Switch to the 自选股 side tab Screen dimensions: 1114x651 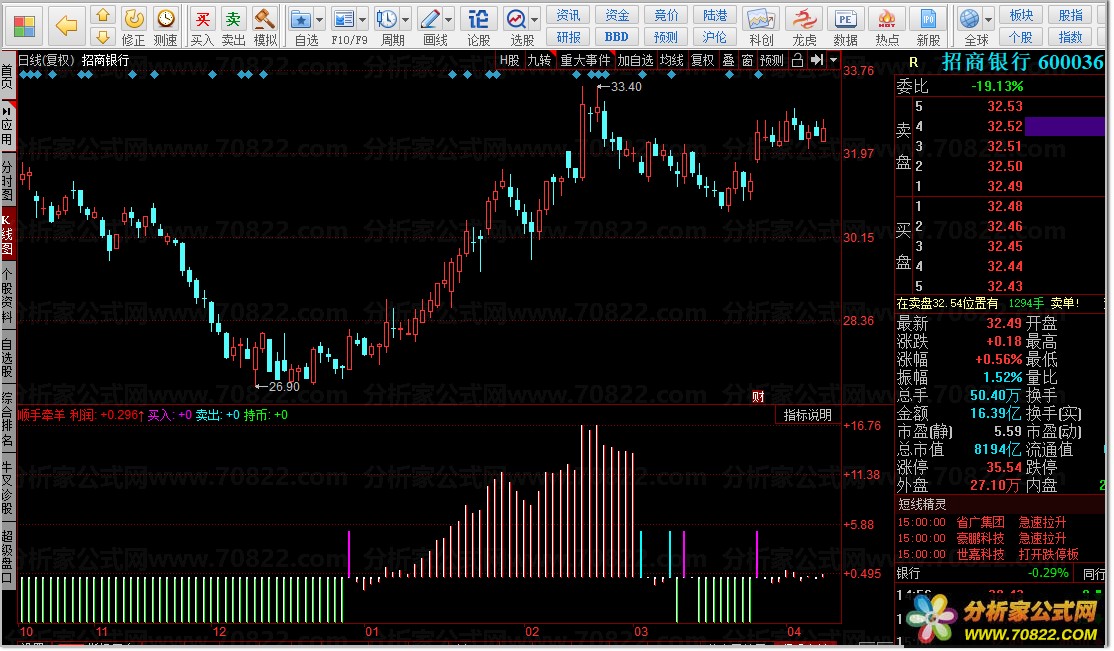click(x=7, y=357)
